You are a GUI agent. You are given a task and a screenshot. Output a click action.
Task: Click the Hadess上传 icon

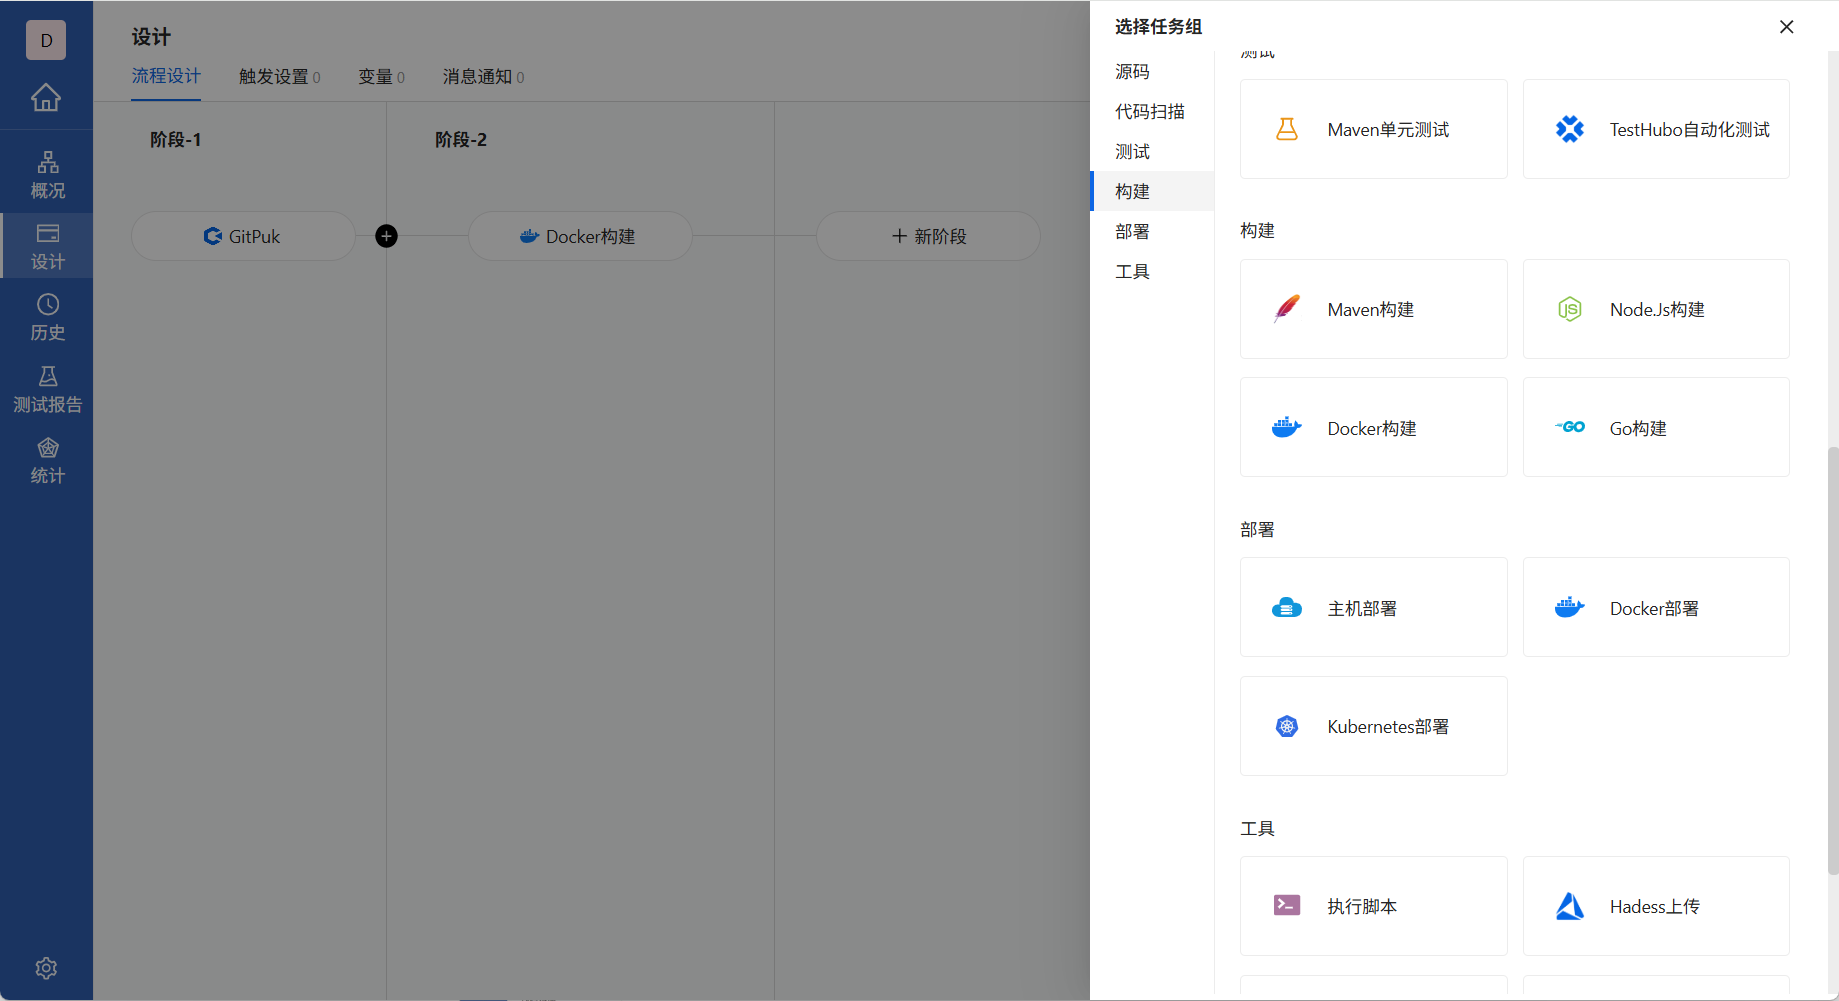1570,906
